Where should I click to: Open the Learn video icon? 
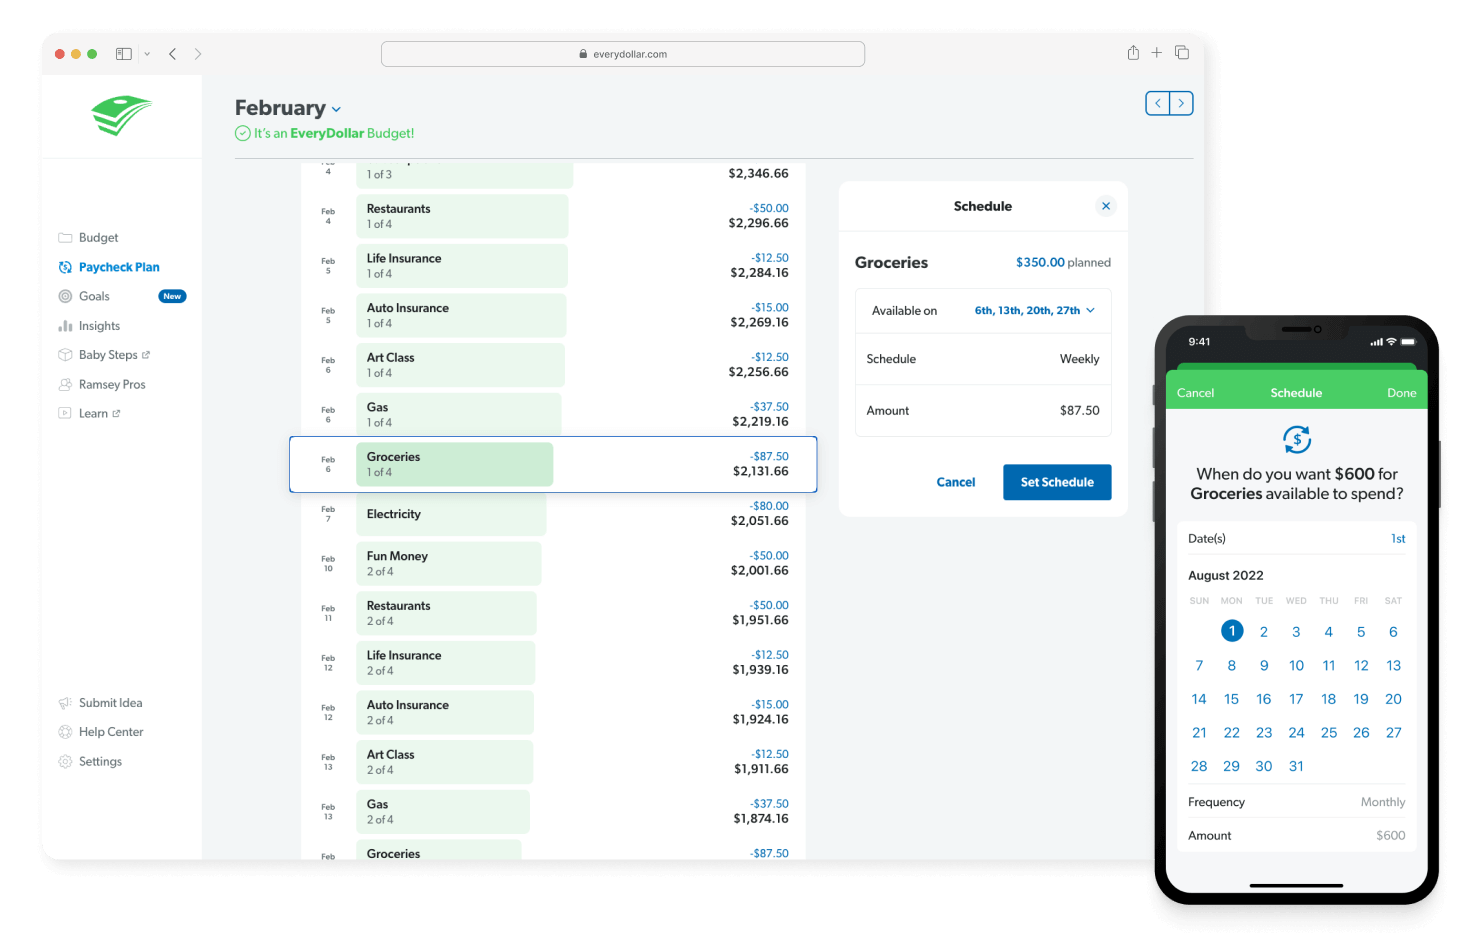(65, 413)
